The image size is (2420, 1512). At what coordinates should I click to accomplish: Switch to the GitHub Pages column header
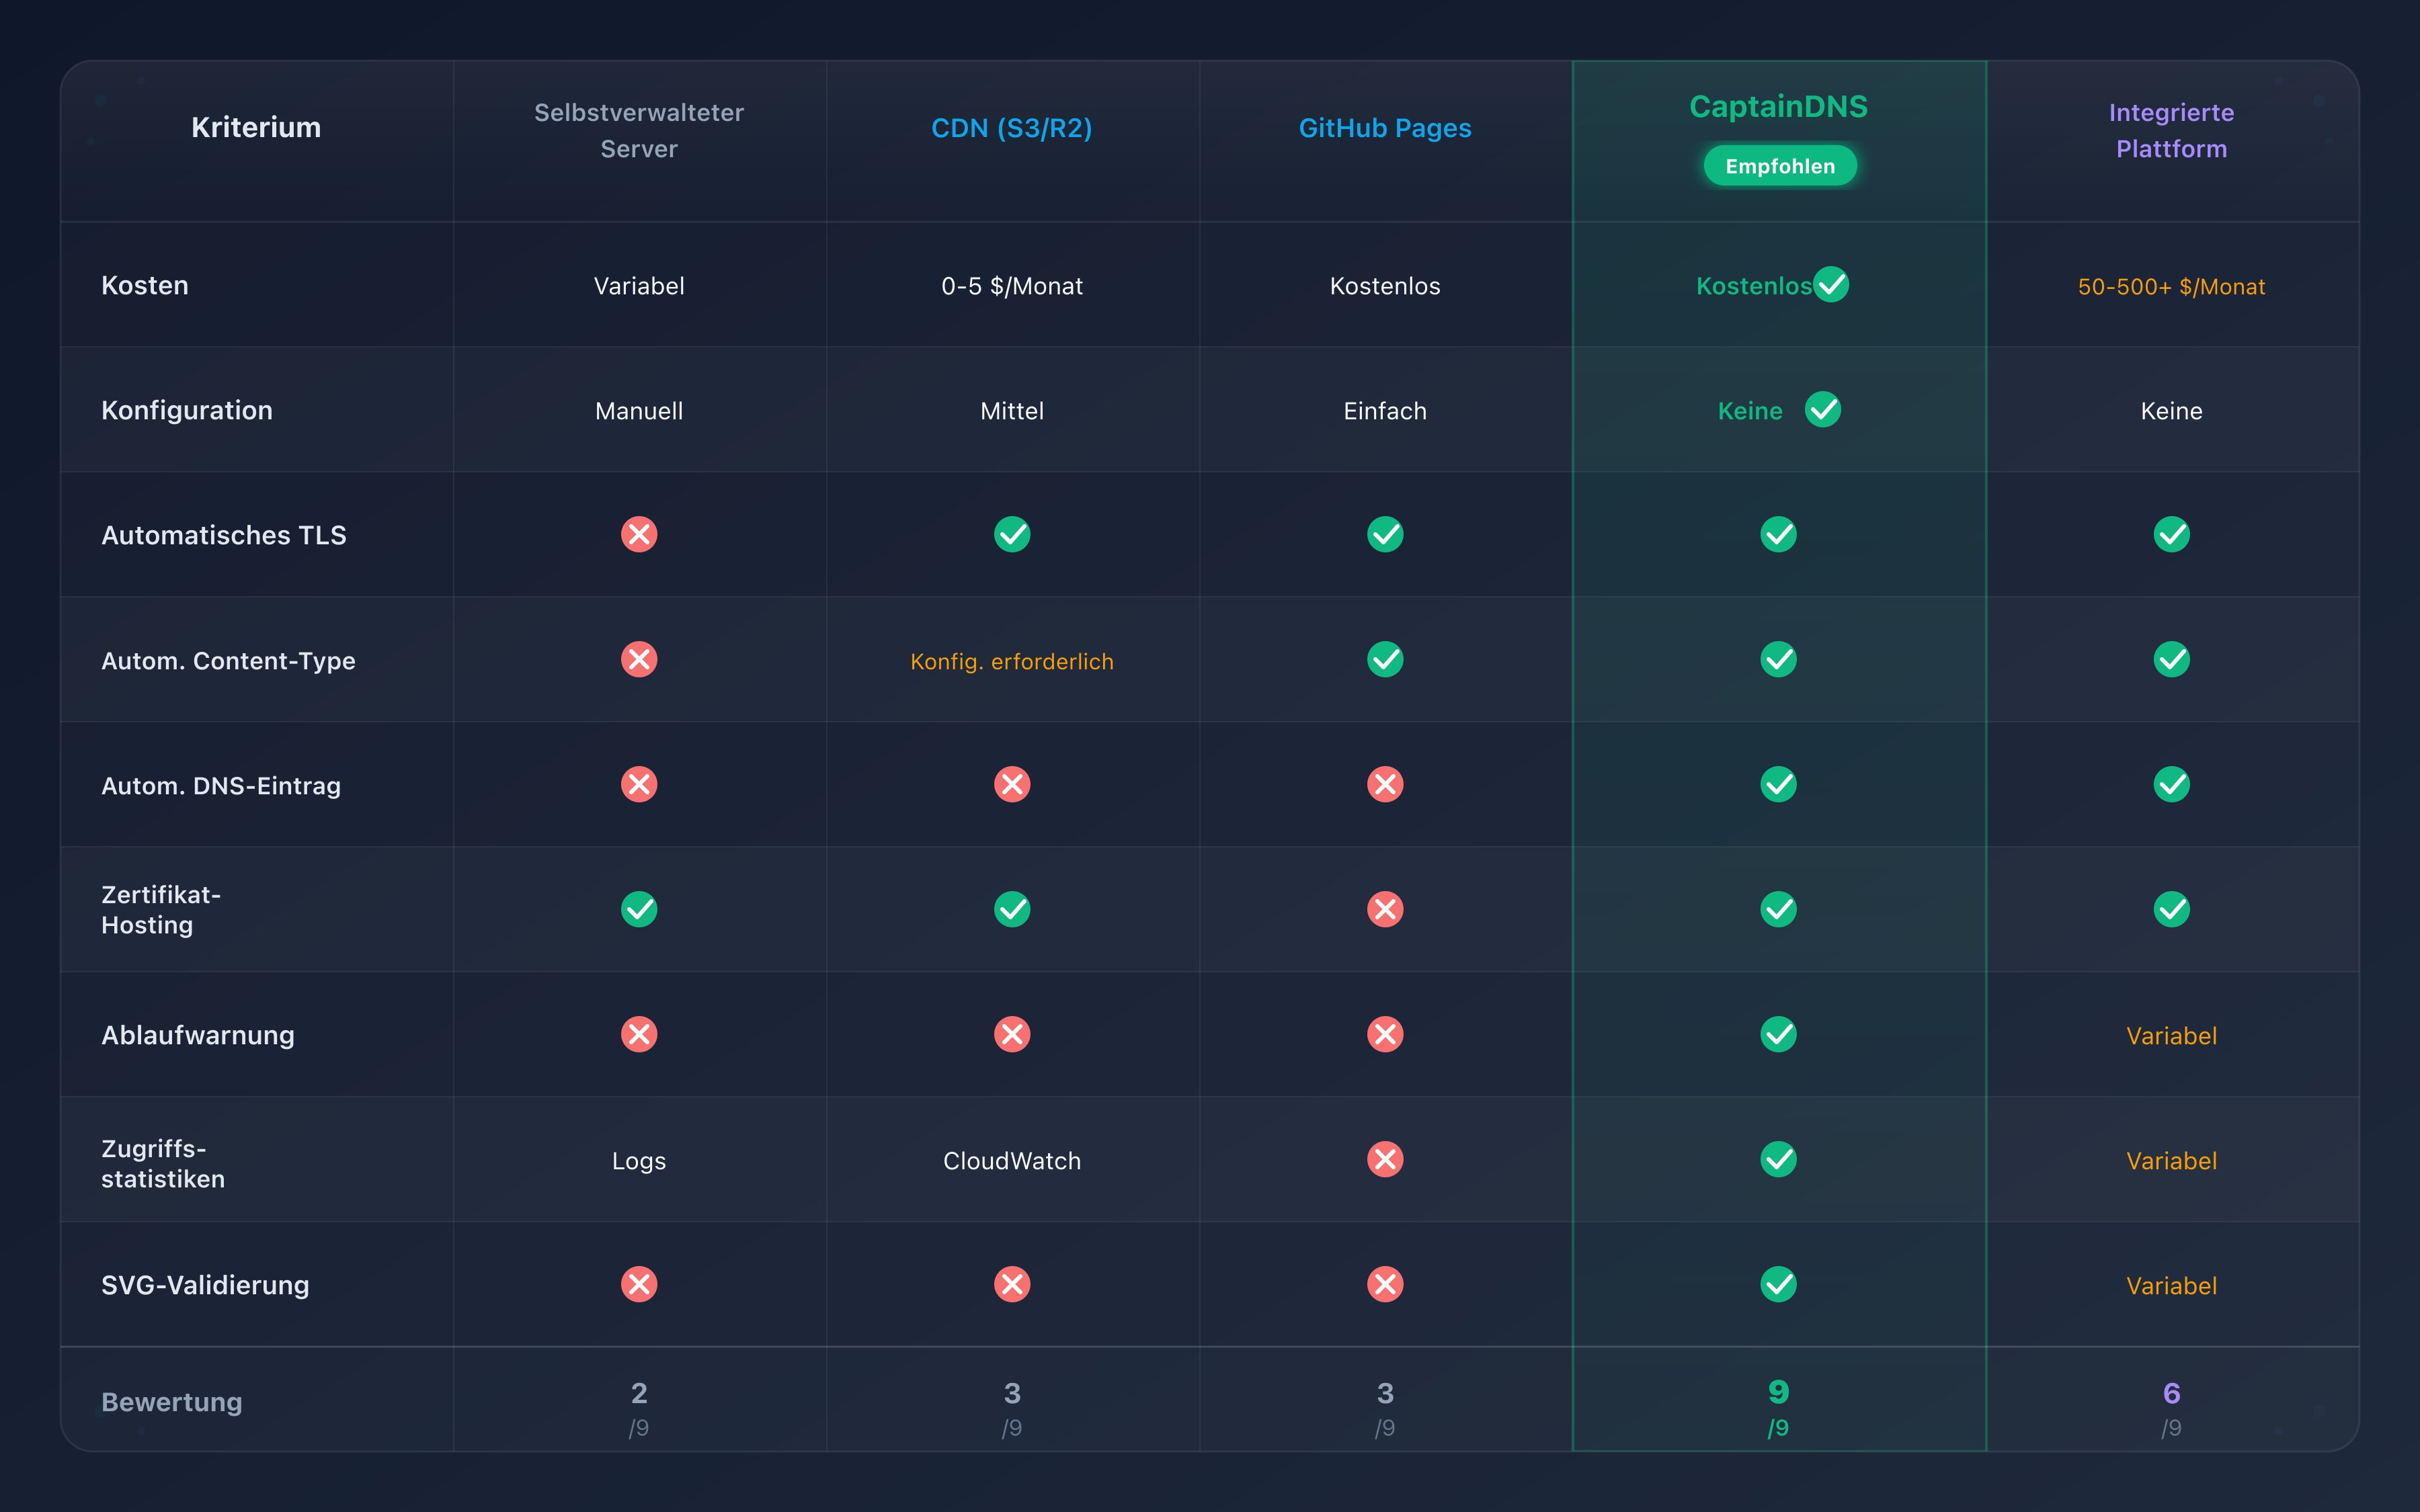tap(1385, 128)
